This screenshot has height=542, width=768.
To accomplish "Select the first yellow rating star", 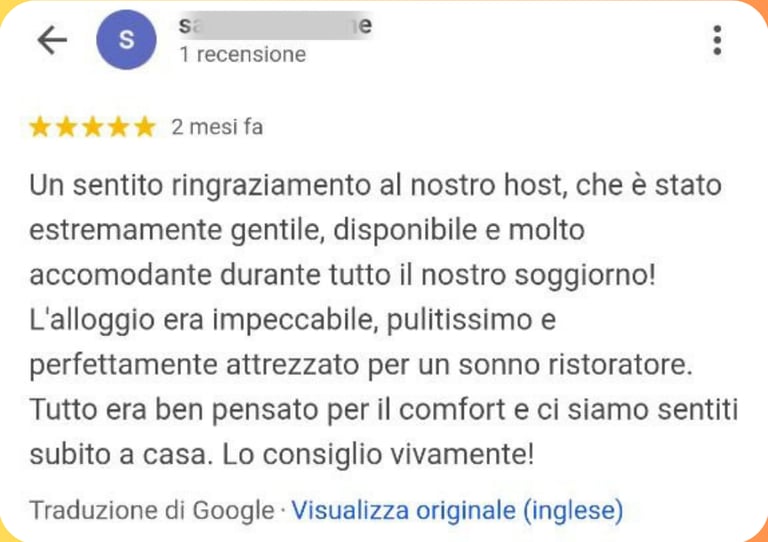I will [40, 127].
